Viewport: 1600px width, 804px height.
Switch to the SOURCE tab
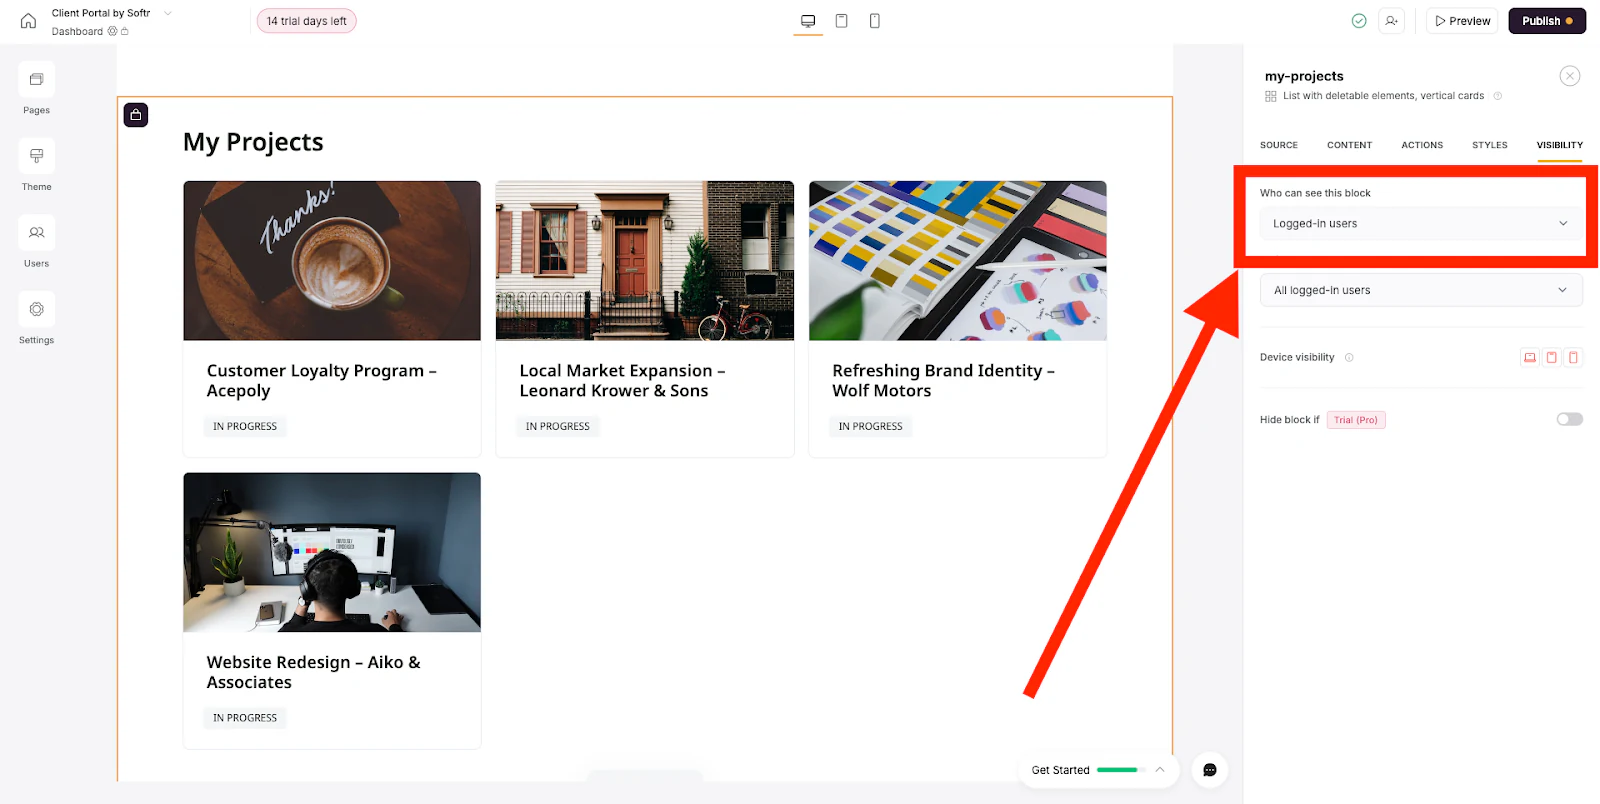(1279, 145)
